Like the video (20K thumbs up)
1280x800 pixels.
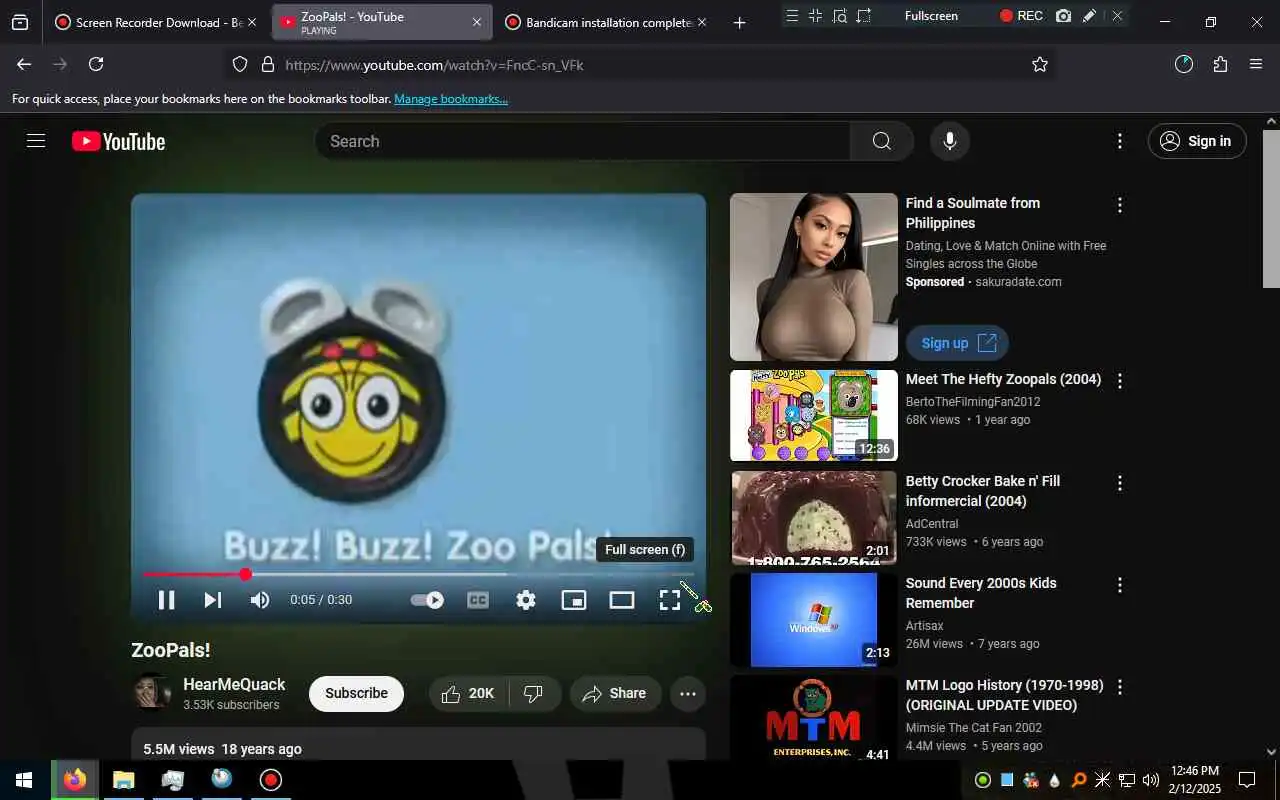(468, 693)
